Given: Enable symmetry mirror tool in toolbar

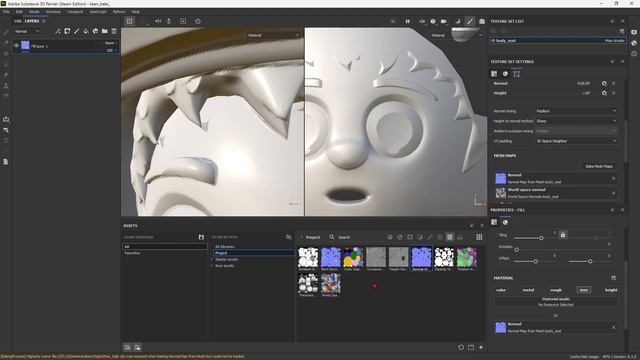Looking at the screenshot, I should tap(158, 21).
